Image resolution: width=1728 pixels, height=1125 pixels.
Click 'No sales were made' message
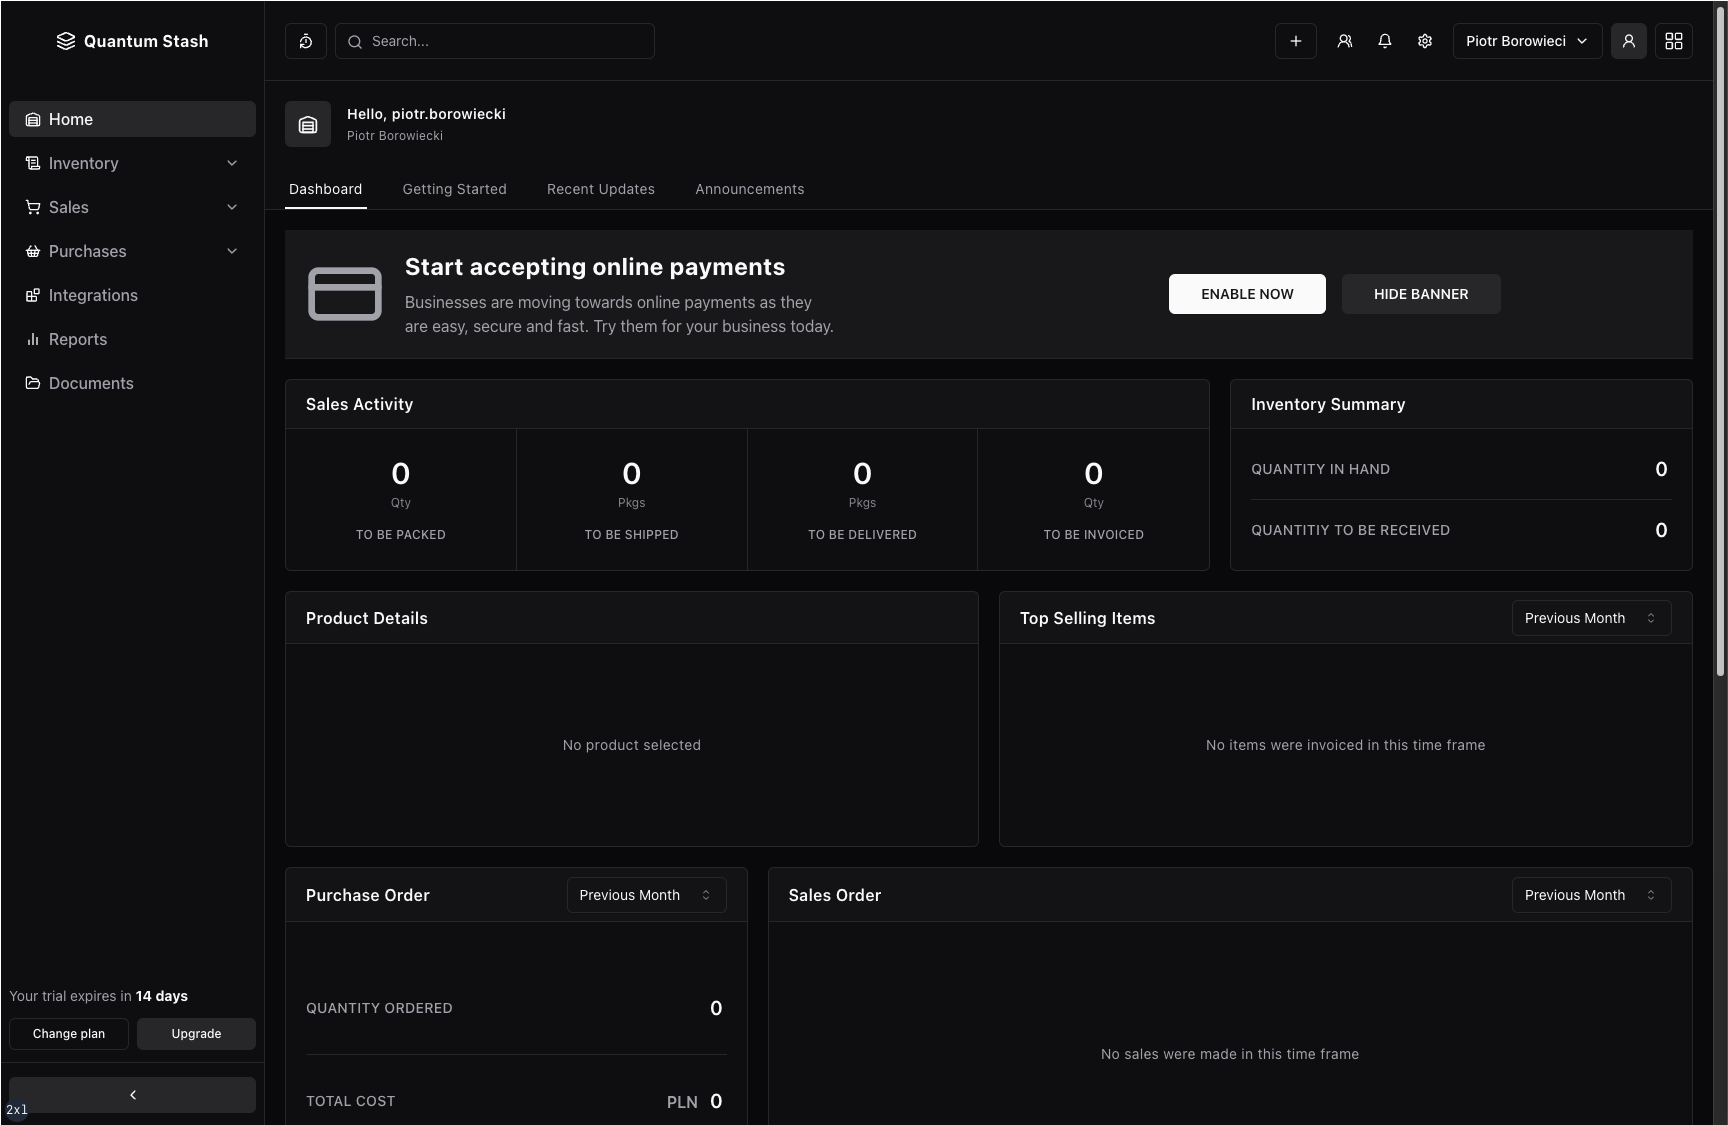click(1230, 1054)
